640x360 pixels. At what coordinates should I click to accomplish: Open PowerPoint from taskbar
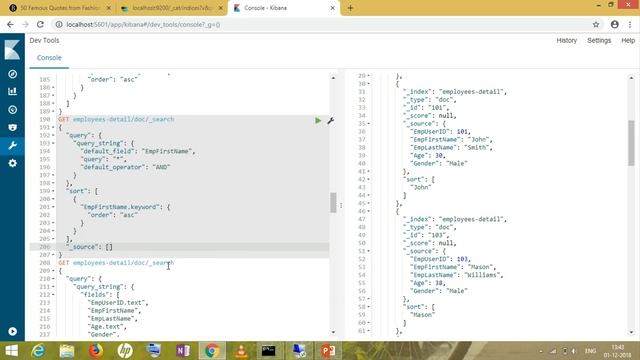tap(328, 351)
